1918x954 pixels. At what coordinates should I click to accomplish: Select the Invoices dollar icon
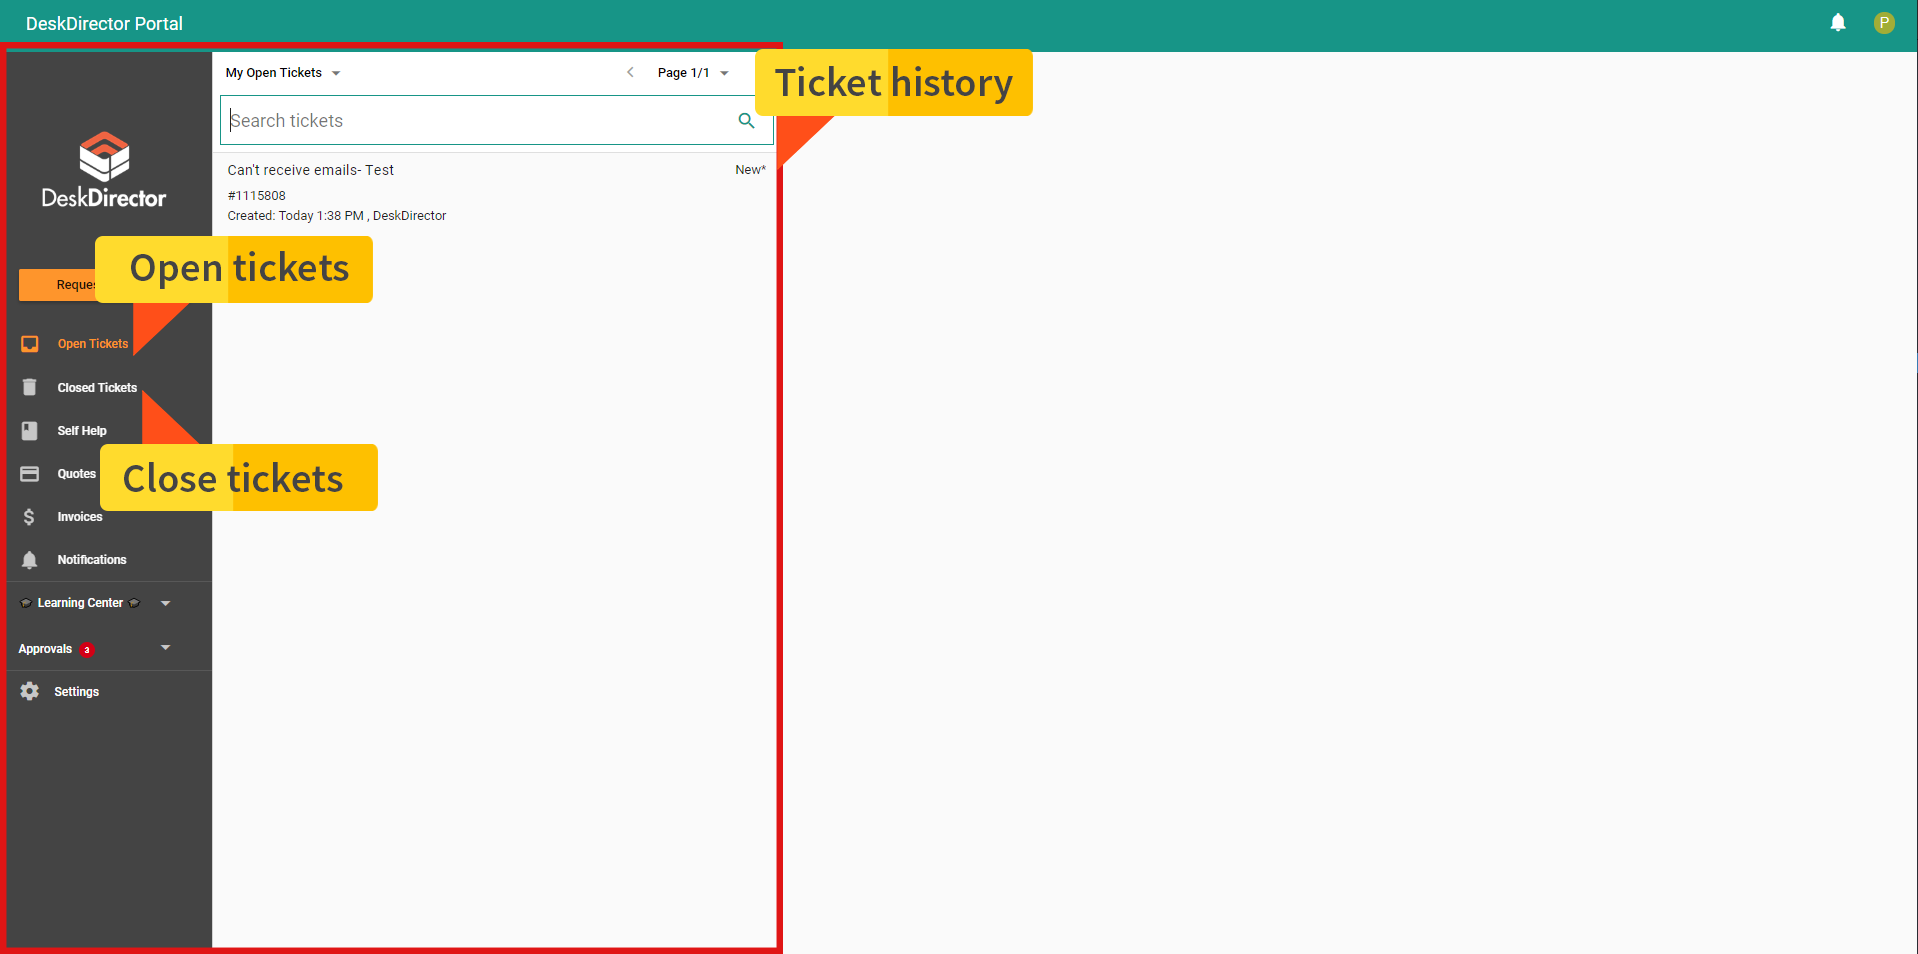click(x=30, y=517)
